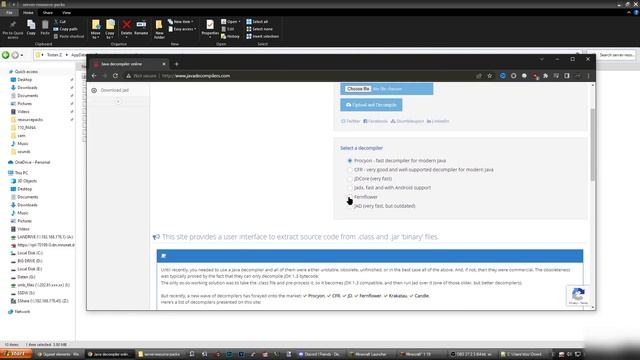Click Paste shortcut in the ribbon
This screenshot has height=360, width=640.
(x=69, y=36)
